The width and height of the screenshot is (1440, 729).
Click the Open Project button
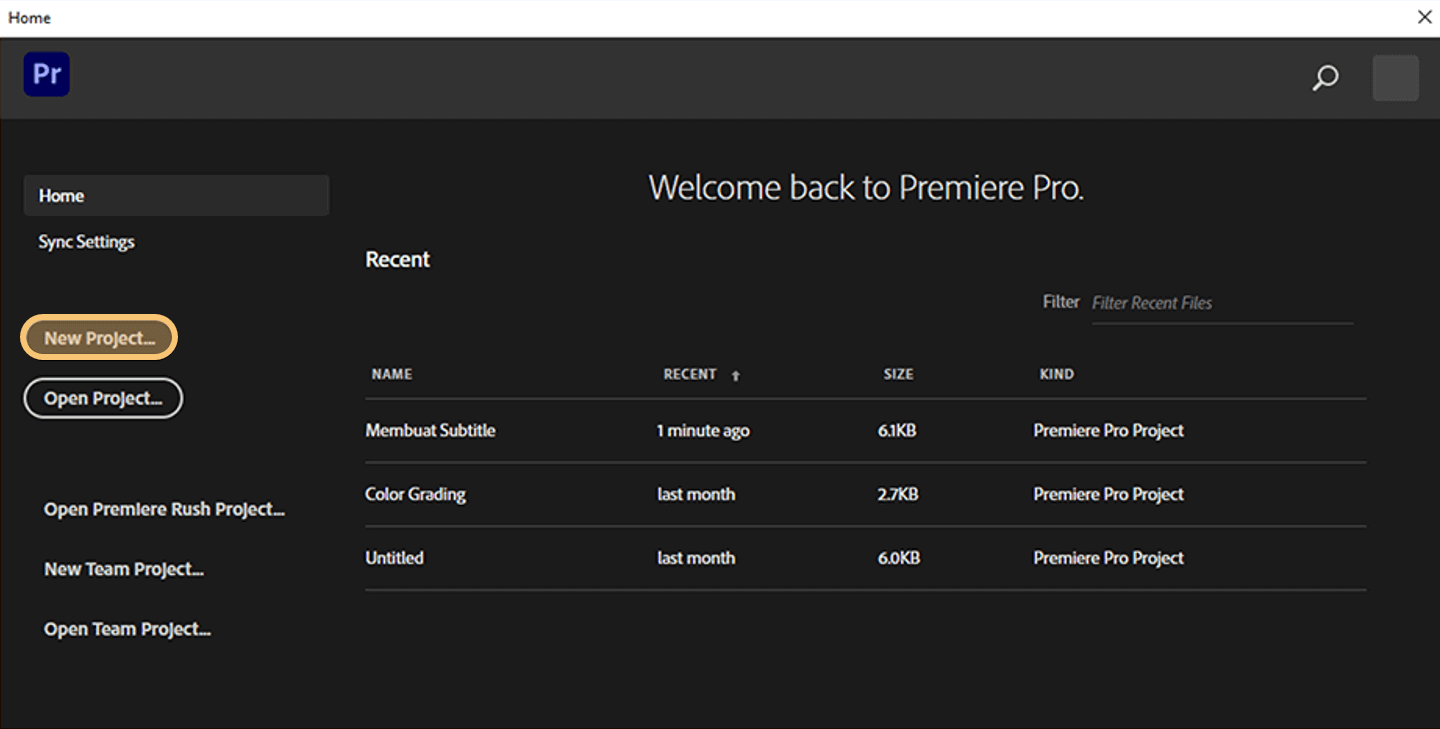(x=103, y=398)
